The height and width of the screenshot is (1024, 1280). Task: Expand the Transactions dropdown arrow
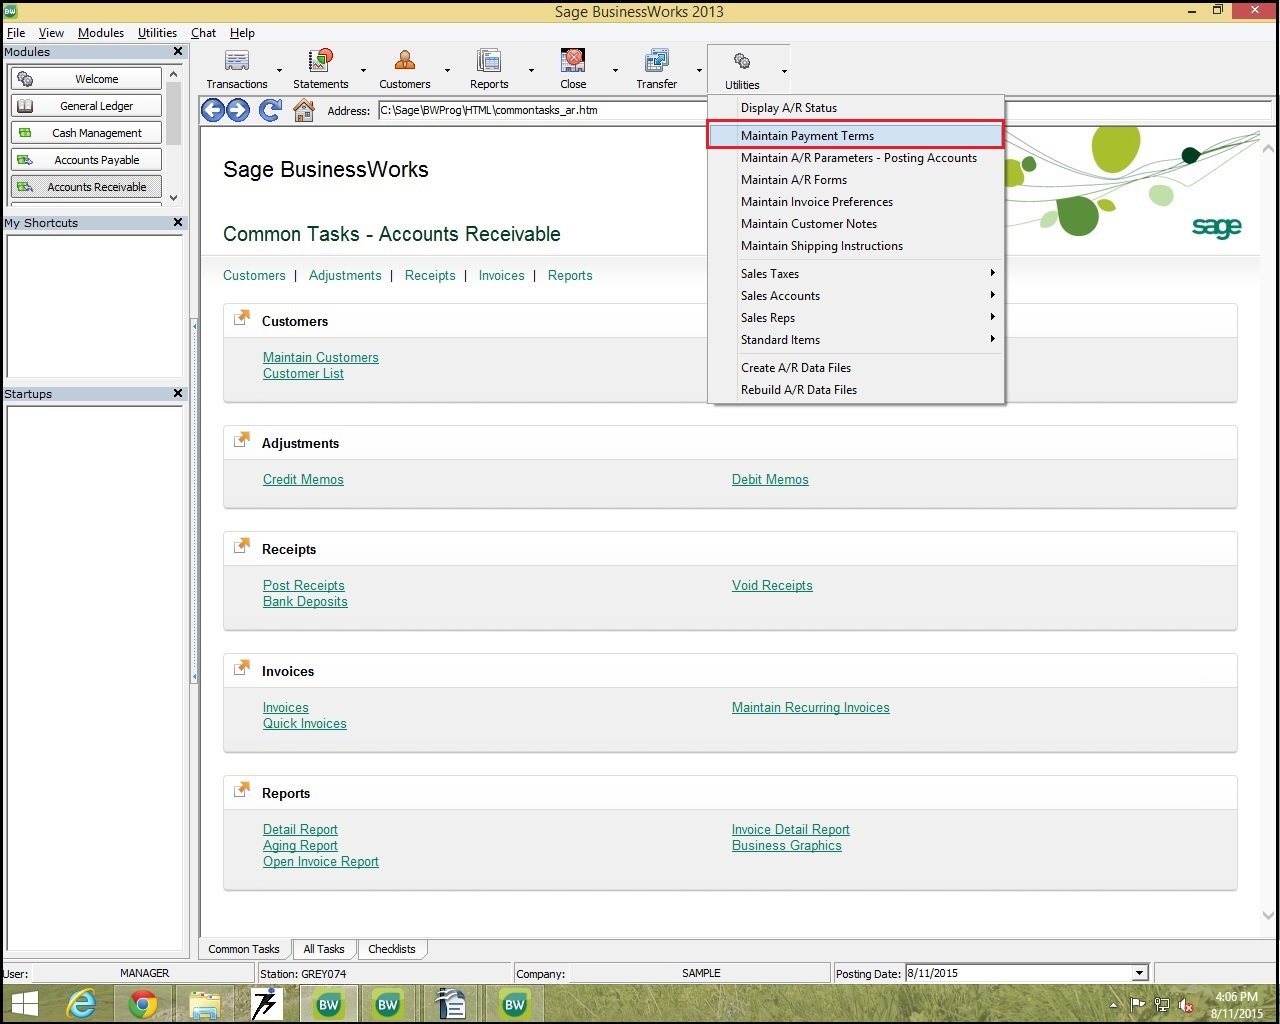pos(279,71)
